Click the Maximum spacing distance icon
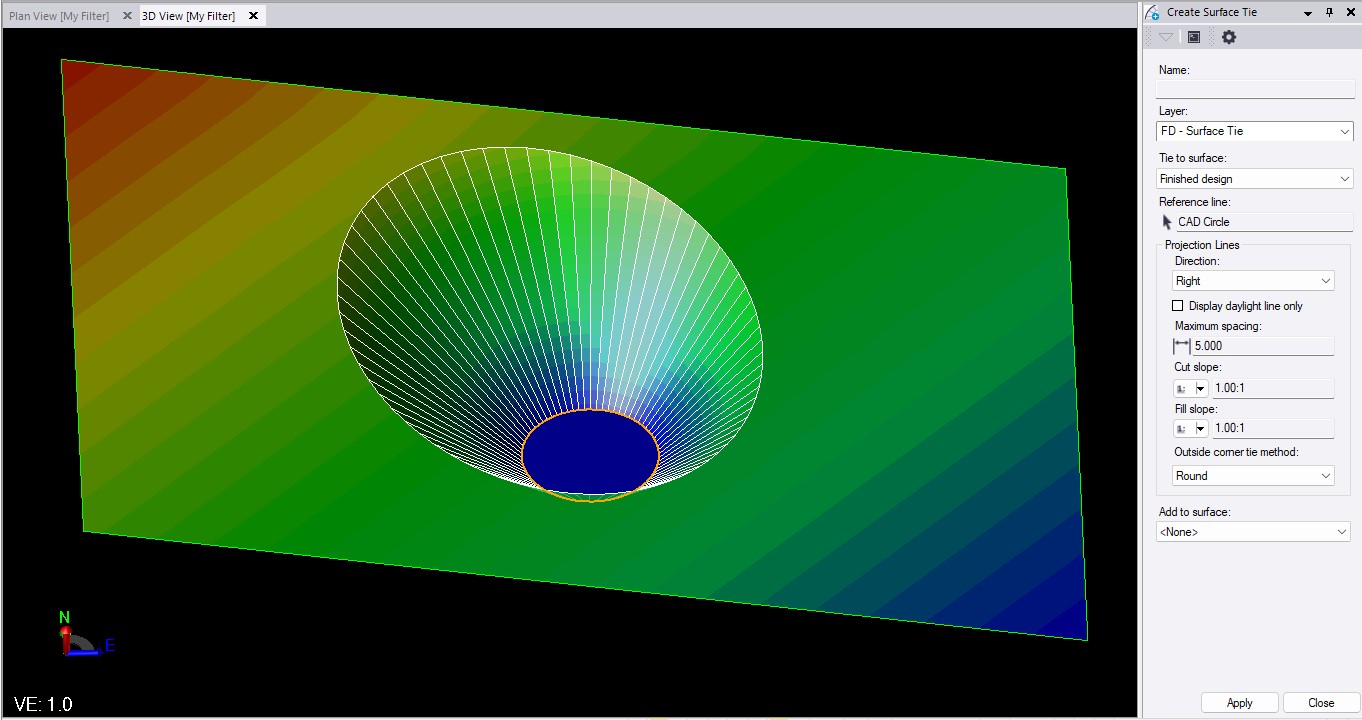1362x720 pixels. (x=1181, y=346)
